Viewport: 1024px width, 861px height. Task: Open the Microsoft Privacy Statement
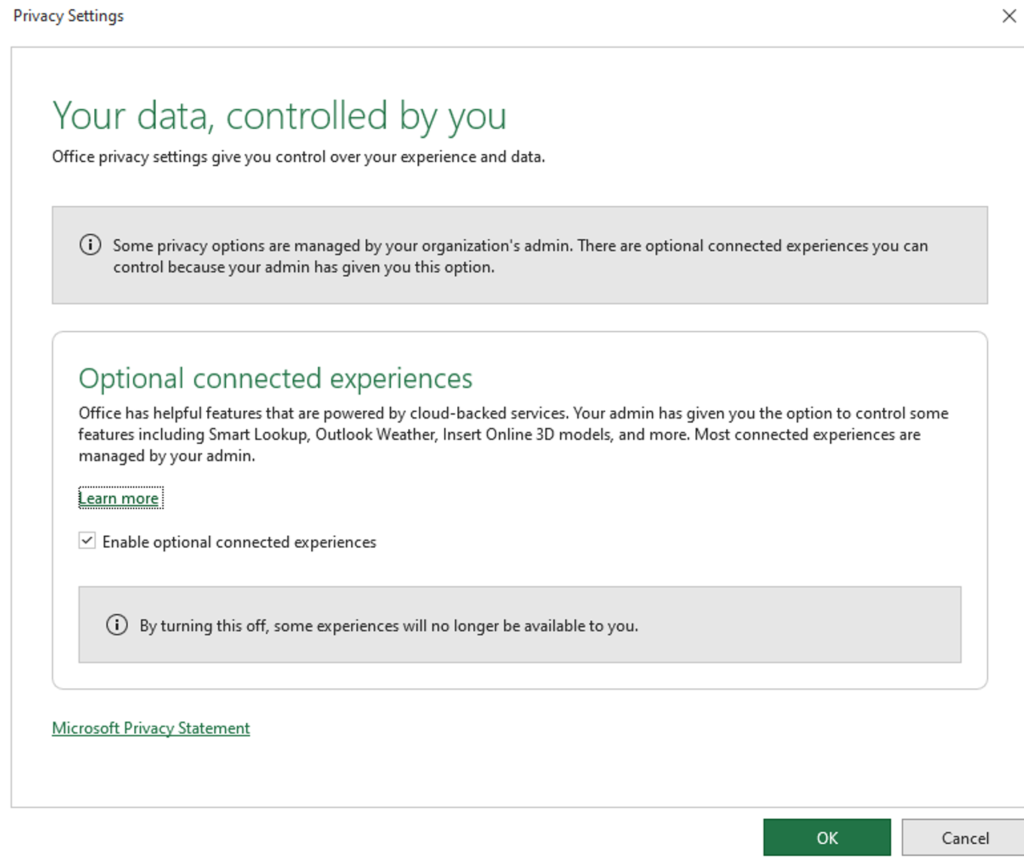pyautogui.click(x=150, y=727)
